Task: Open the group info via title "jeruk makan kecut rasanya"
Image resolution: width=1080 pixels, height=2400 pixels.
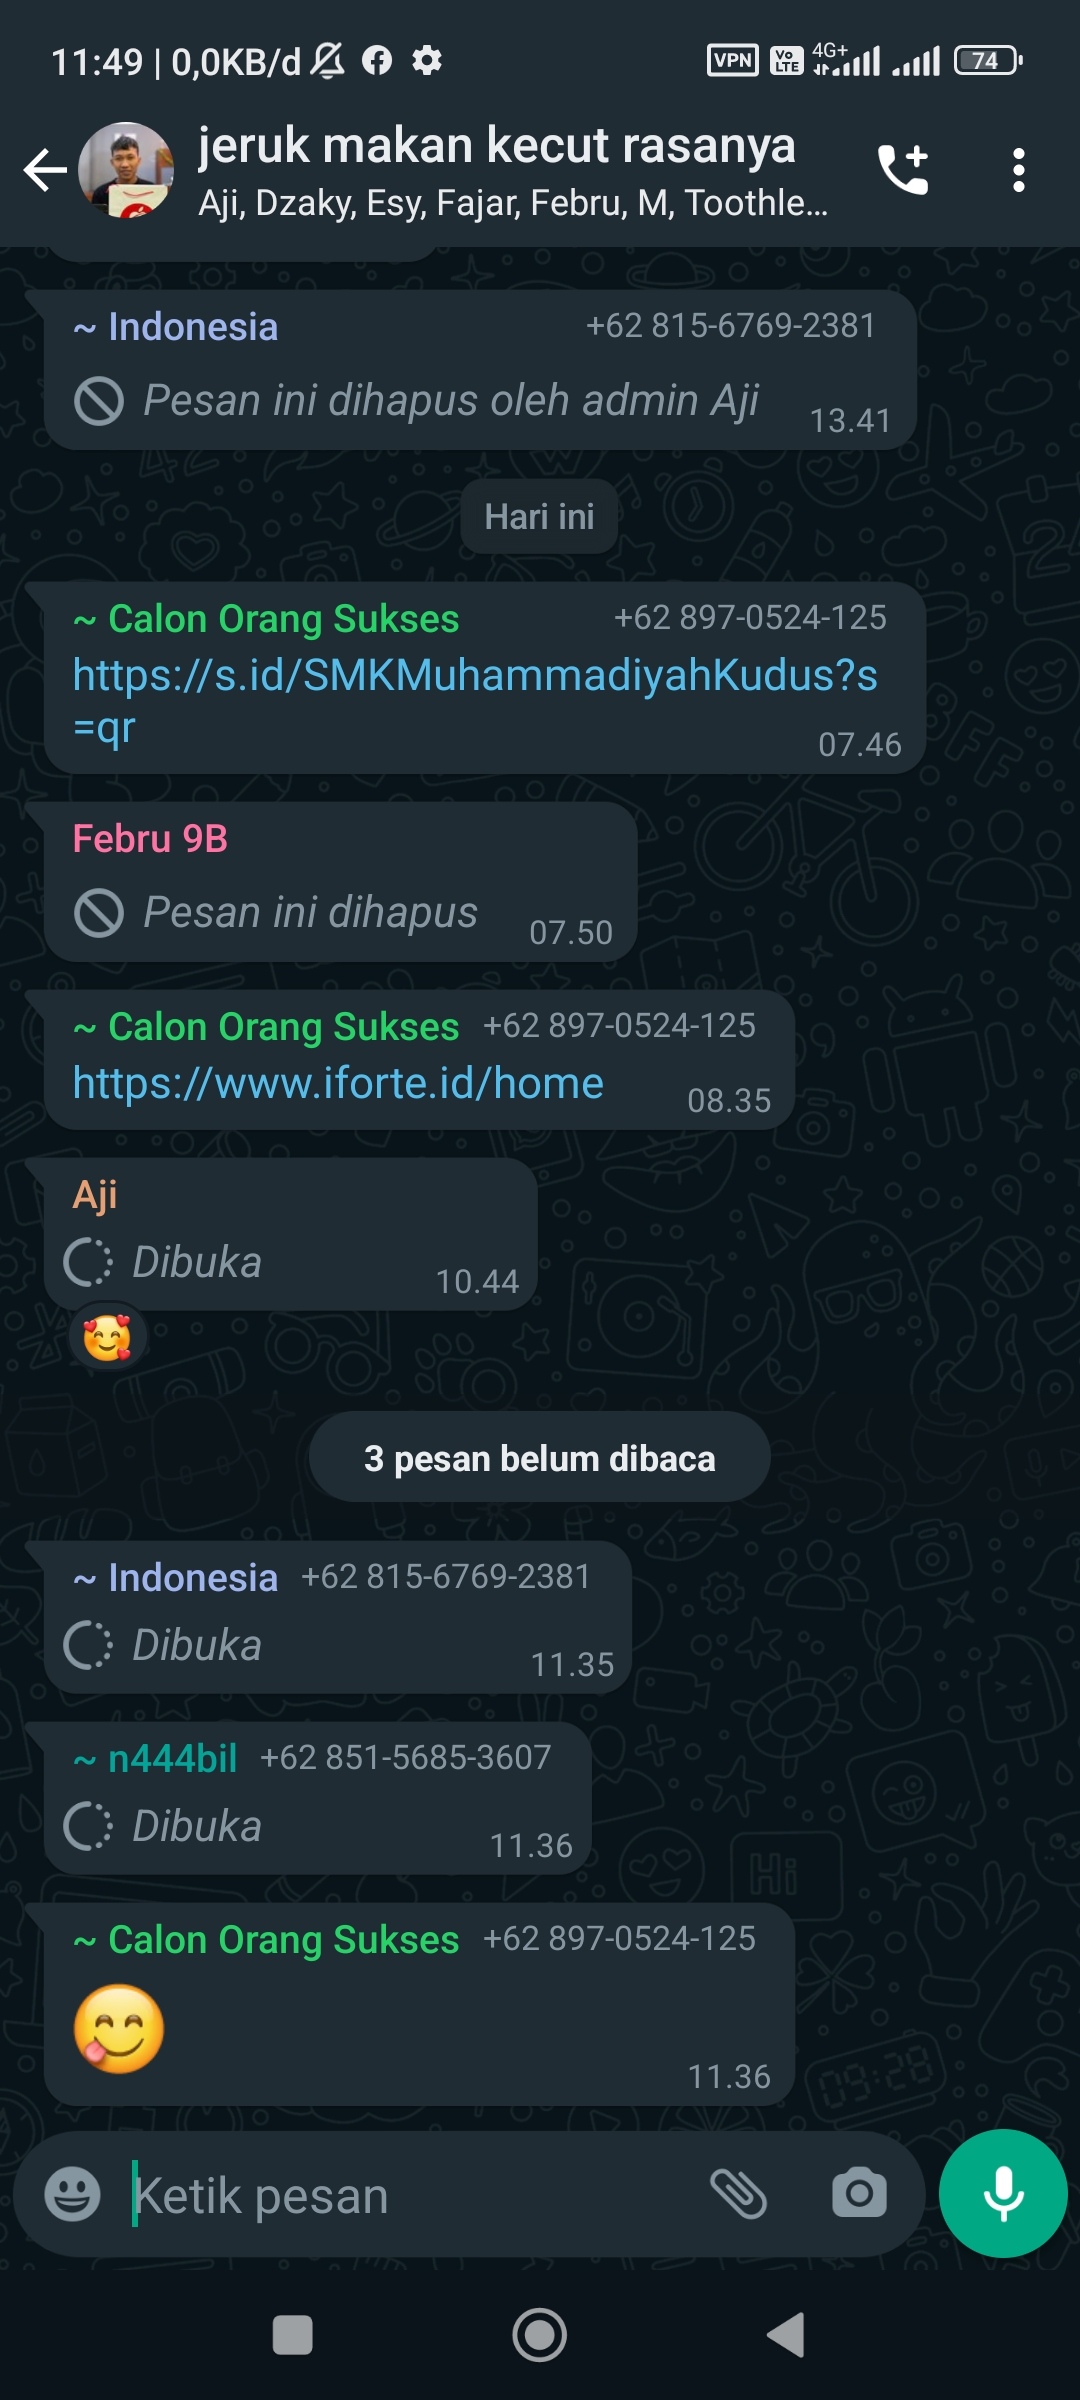Action: pos(497,145)
